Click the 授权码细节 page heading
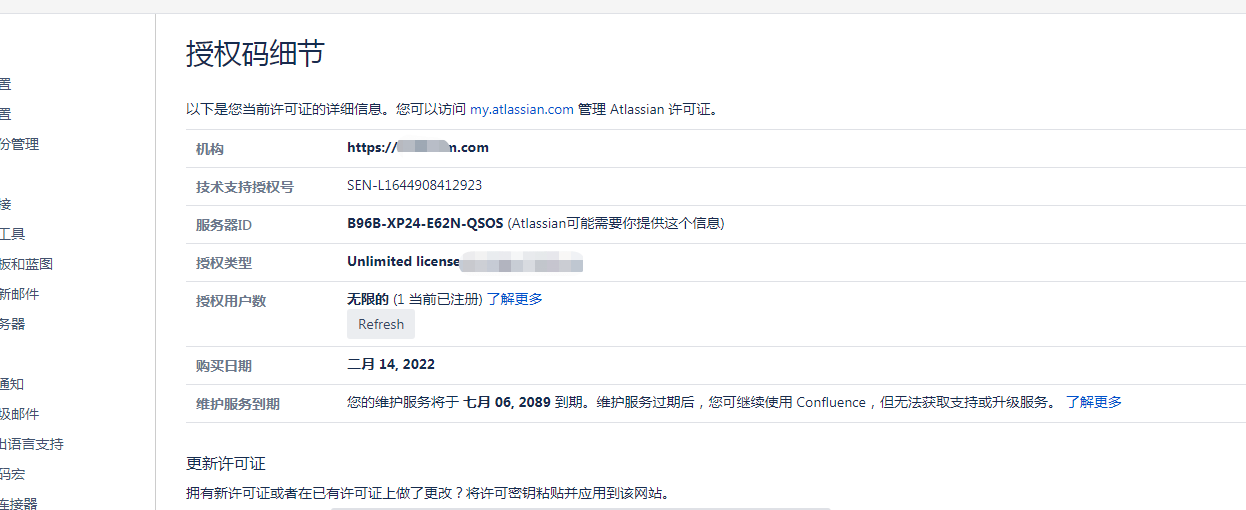 tap(255, 54)
